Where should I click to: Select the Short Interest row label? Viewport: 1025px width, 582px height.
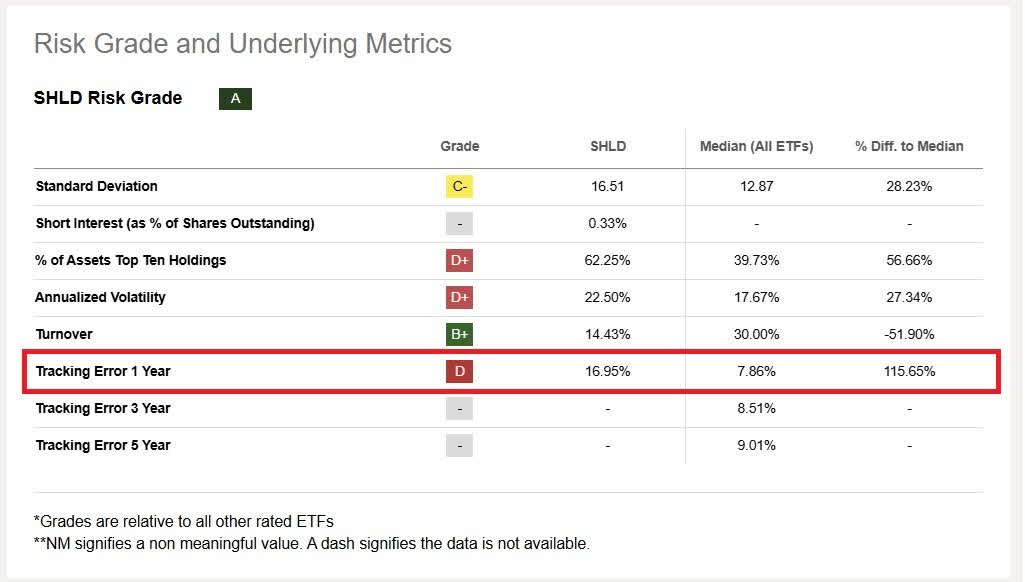point(175,223)
